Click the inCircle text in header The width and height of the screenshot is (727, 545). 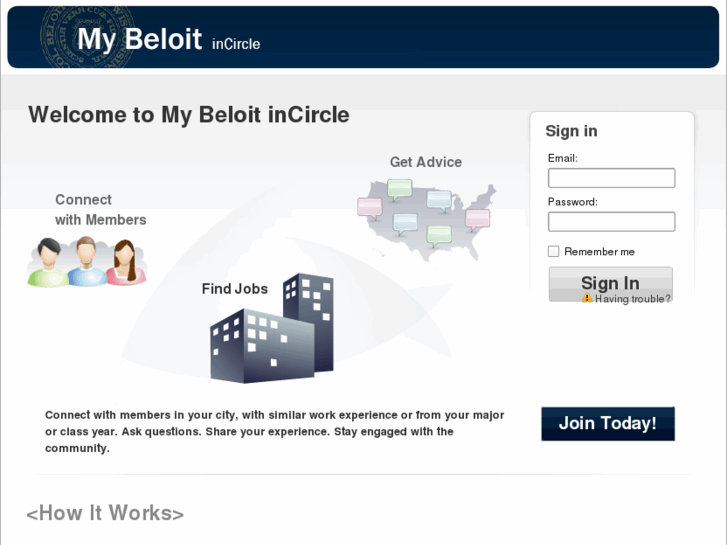[x=236, y=44]
